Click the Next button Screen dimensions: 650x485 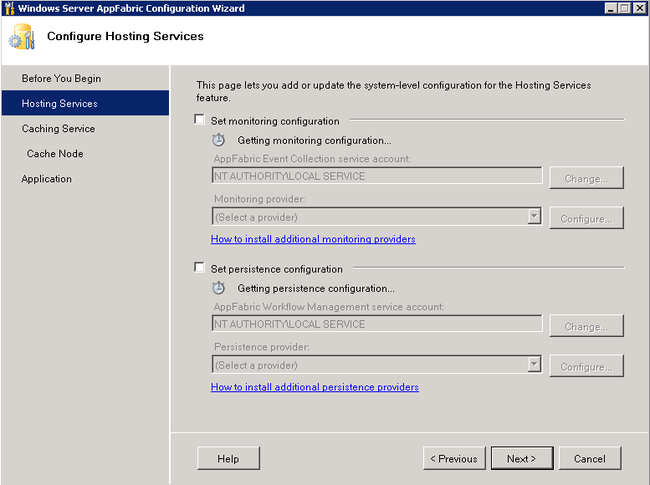522,458
